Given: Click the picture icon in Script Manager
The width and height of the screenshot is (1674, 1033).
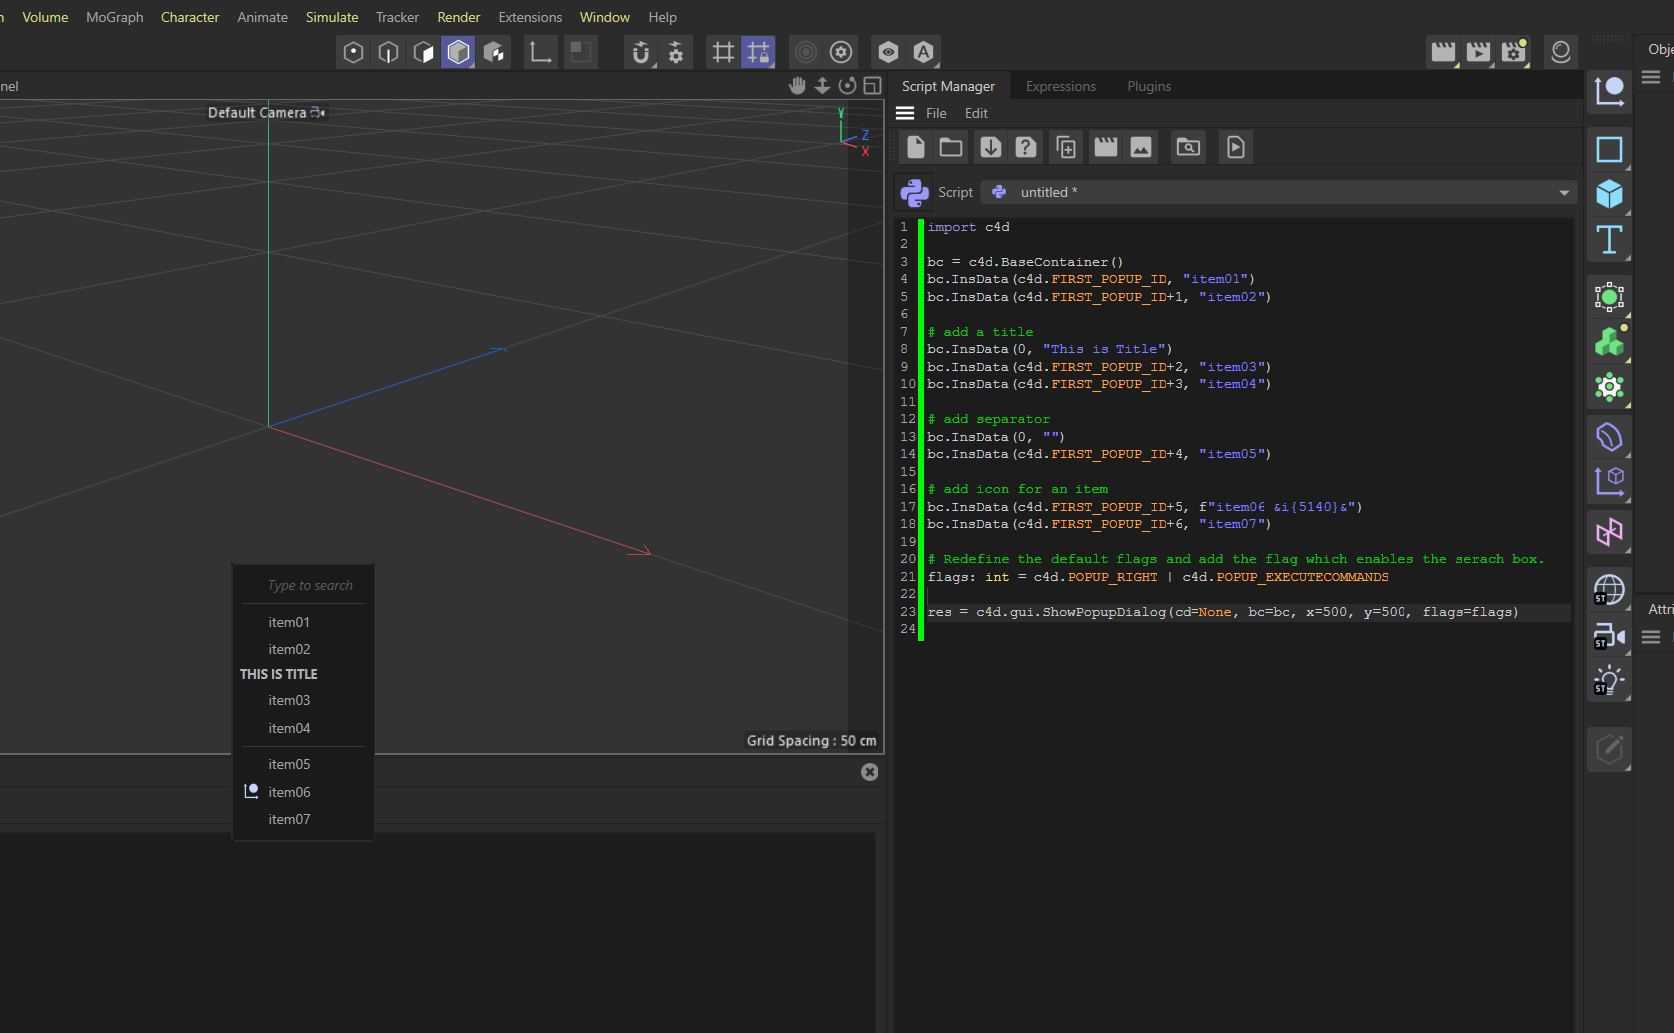Looking at the screenshot, I should pyautogui.click(x=1141, y=147).
